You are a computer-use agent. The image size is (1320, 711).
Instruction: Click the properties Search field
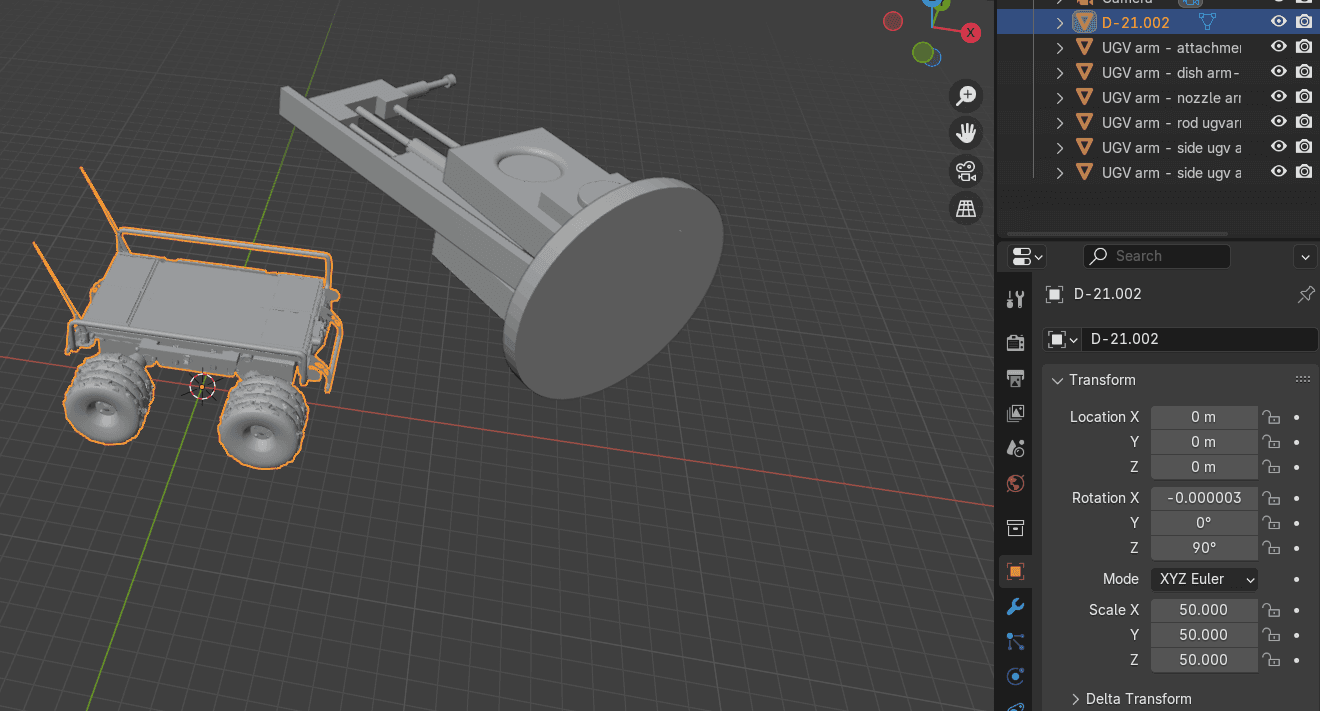[x=1158, y=256]
